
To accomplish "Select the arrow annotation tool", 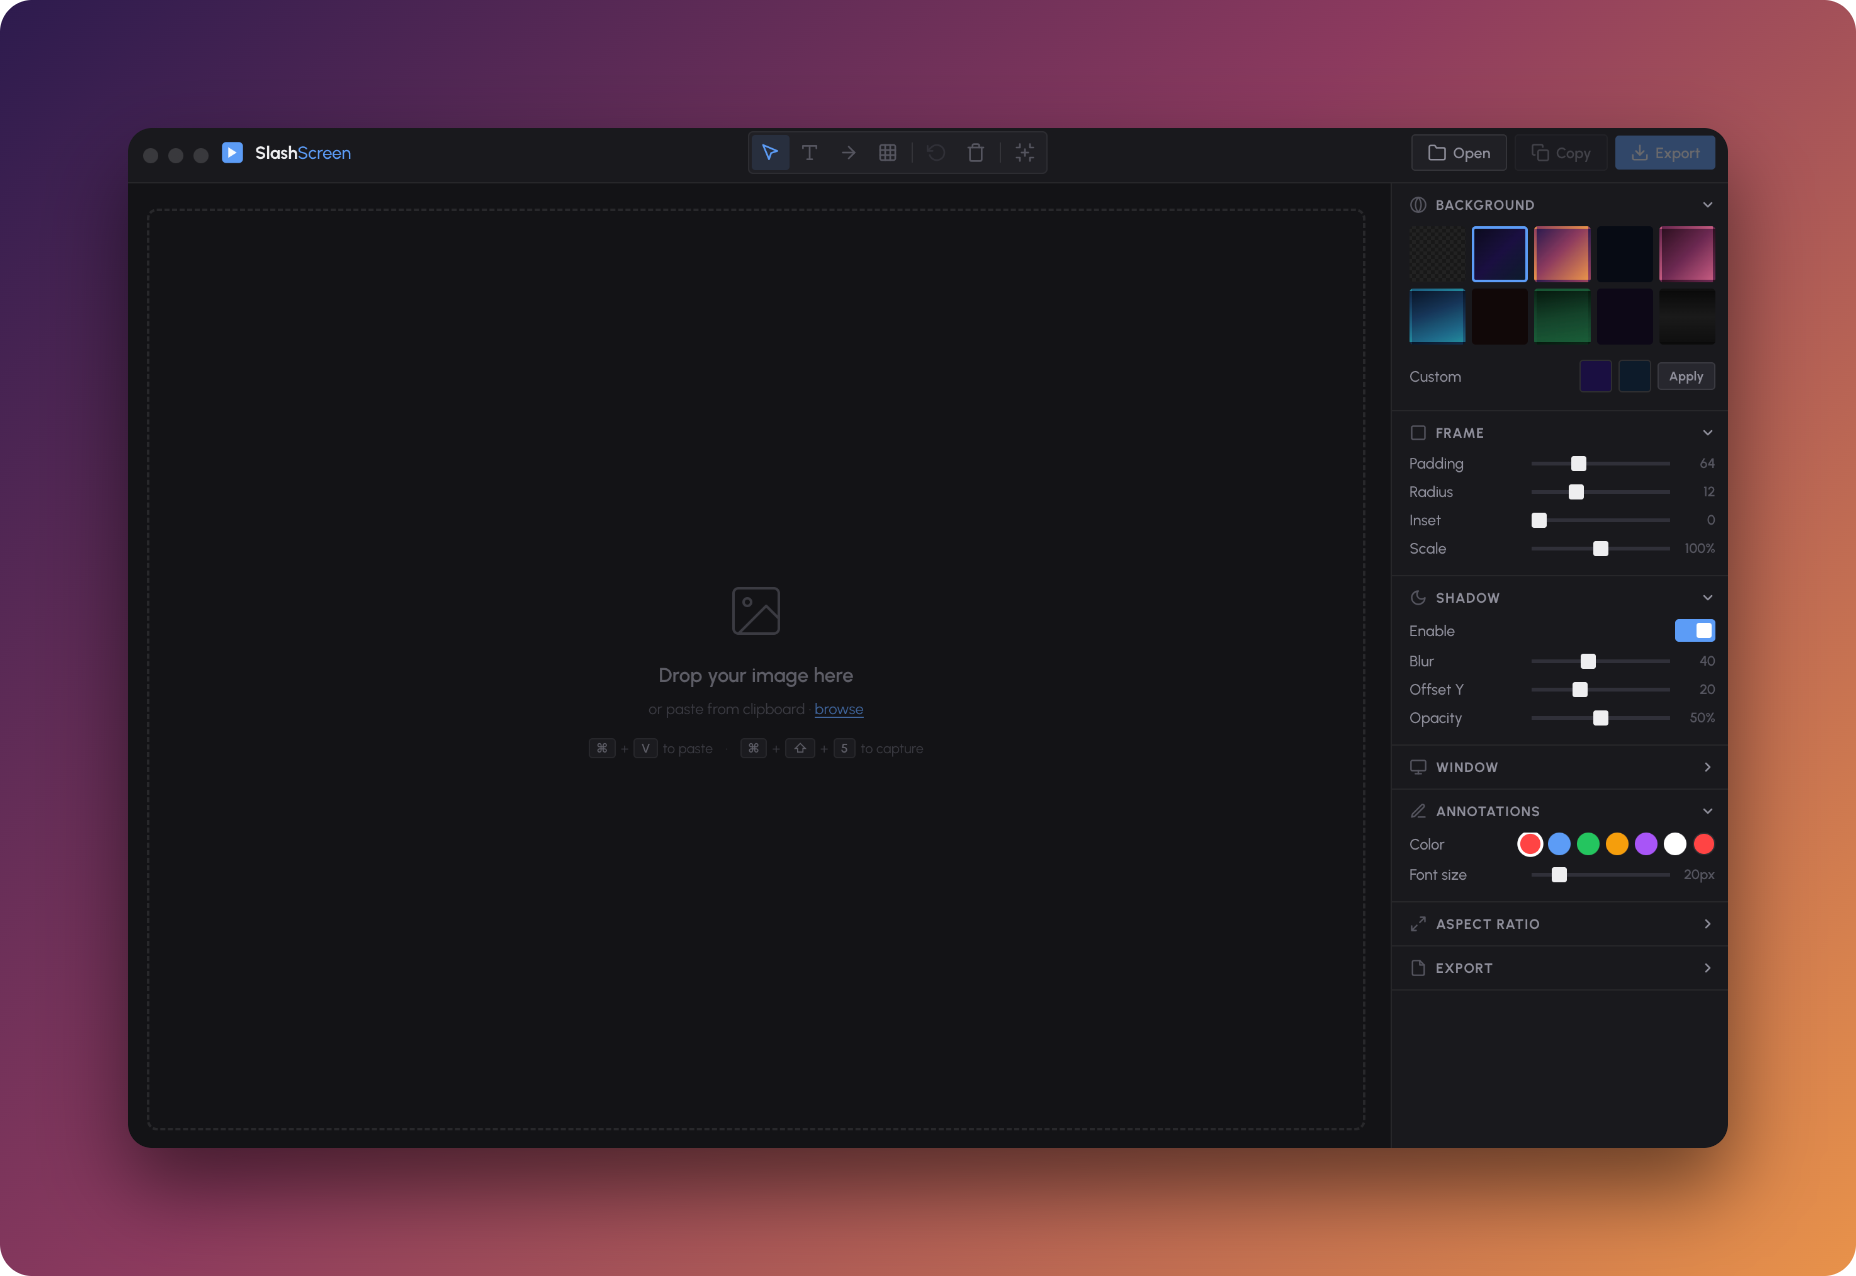I will point(847,152).
